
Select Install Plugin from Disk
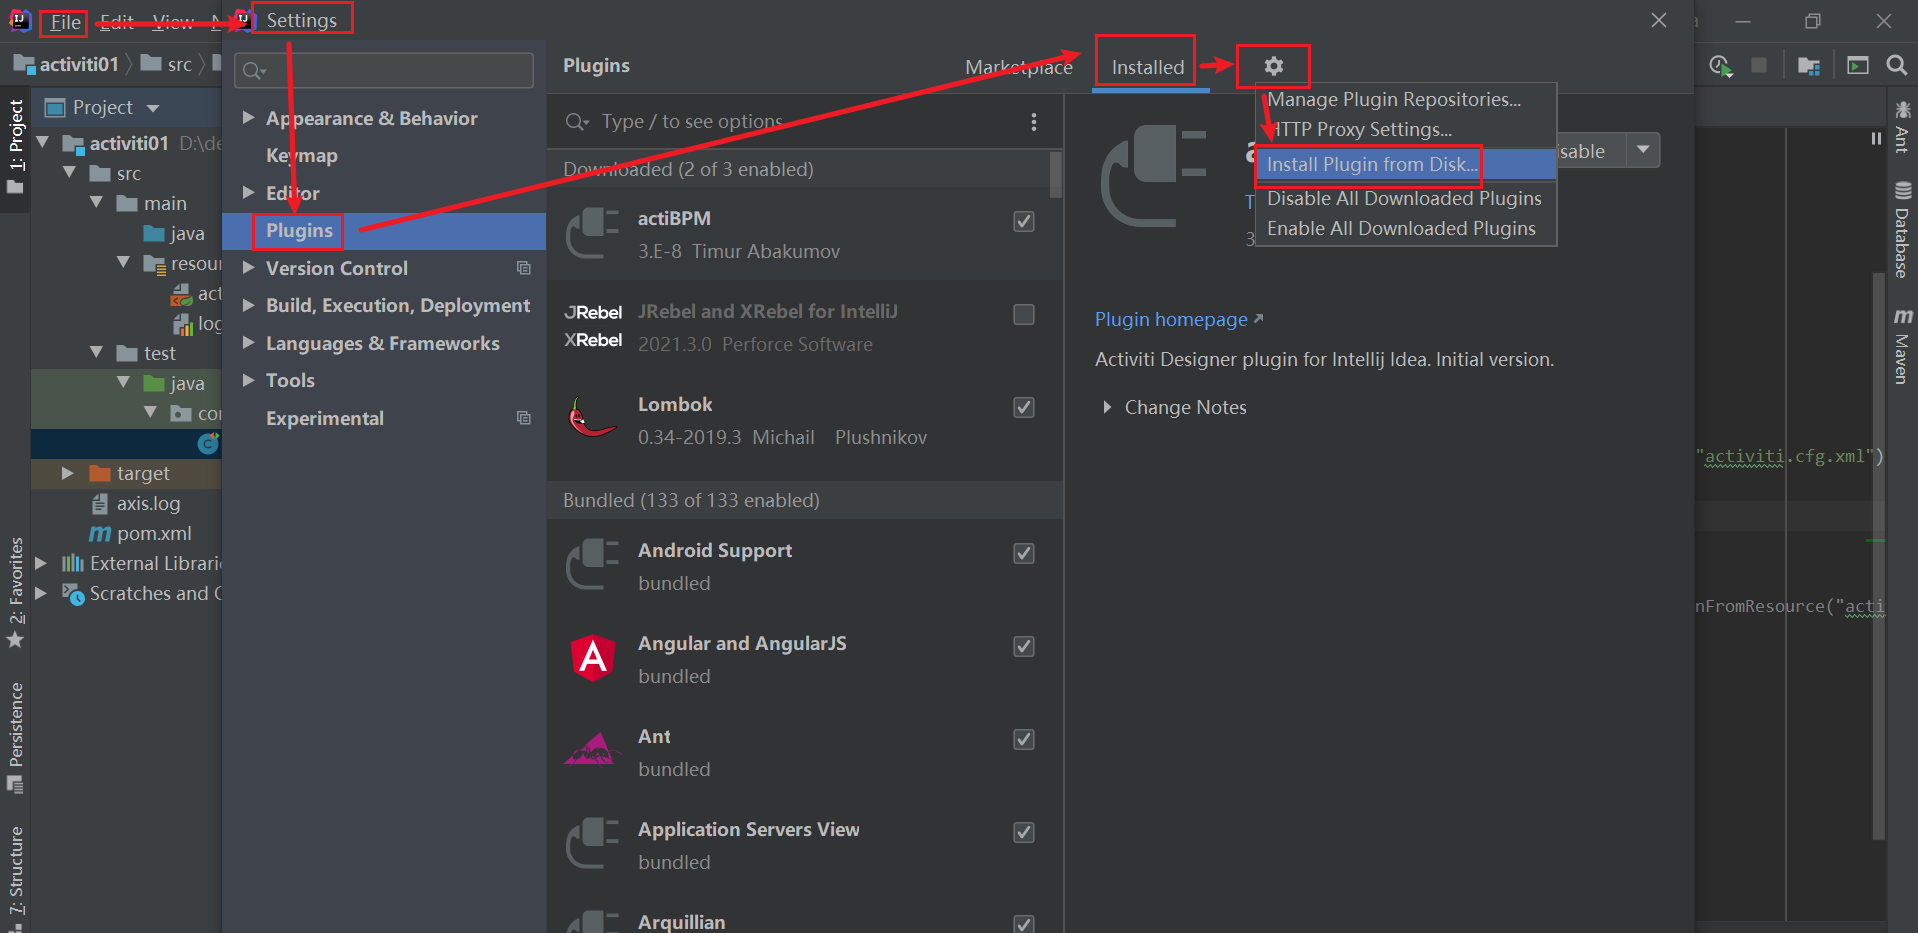(1407, 164)
